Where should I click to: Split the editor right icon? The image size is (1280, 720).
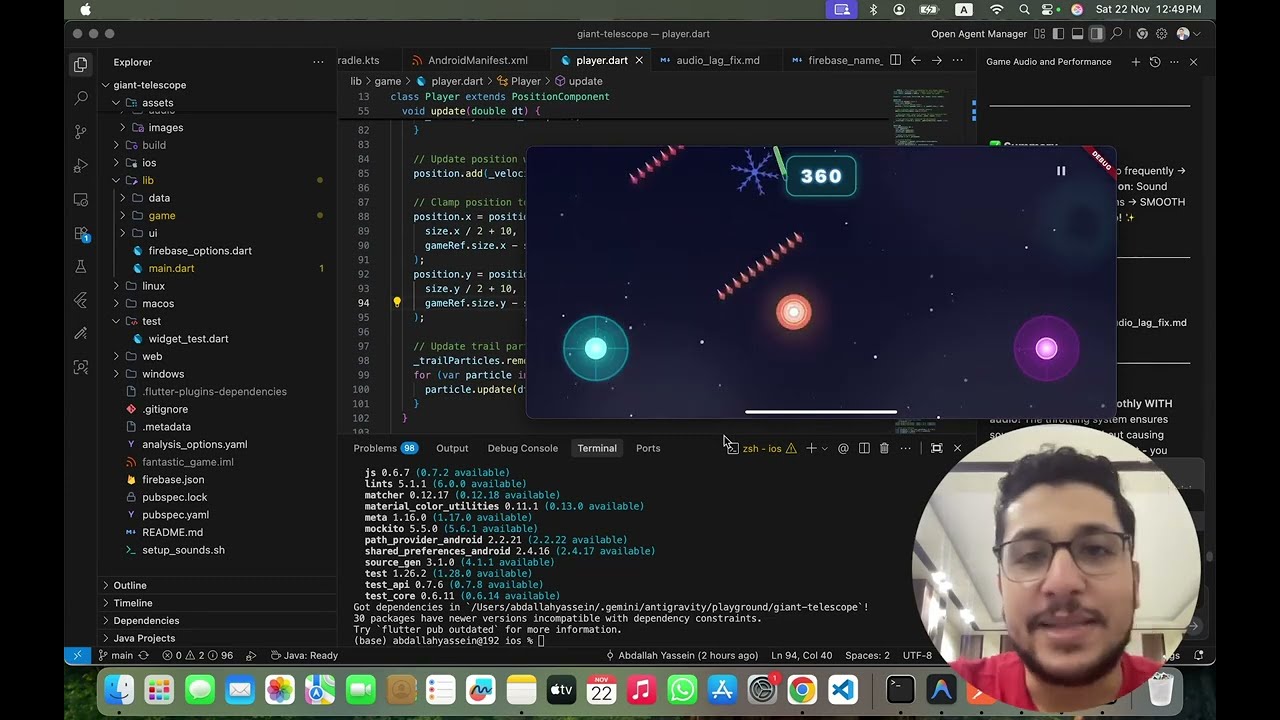[x=895, y=60]
